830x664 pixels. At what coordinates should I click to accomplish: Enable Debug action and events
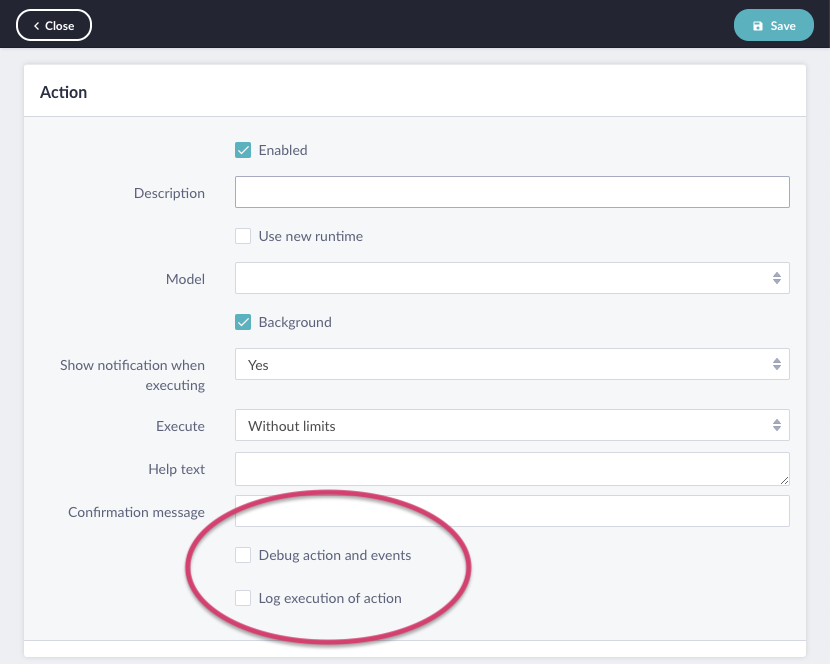[x=243, y=555]
